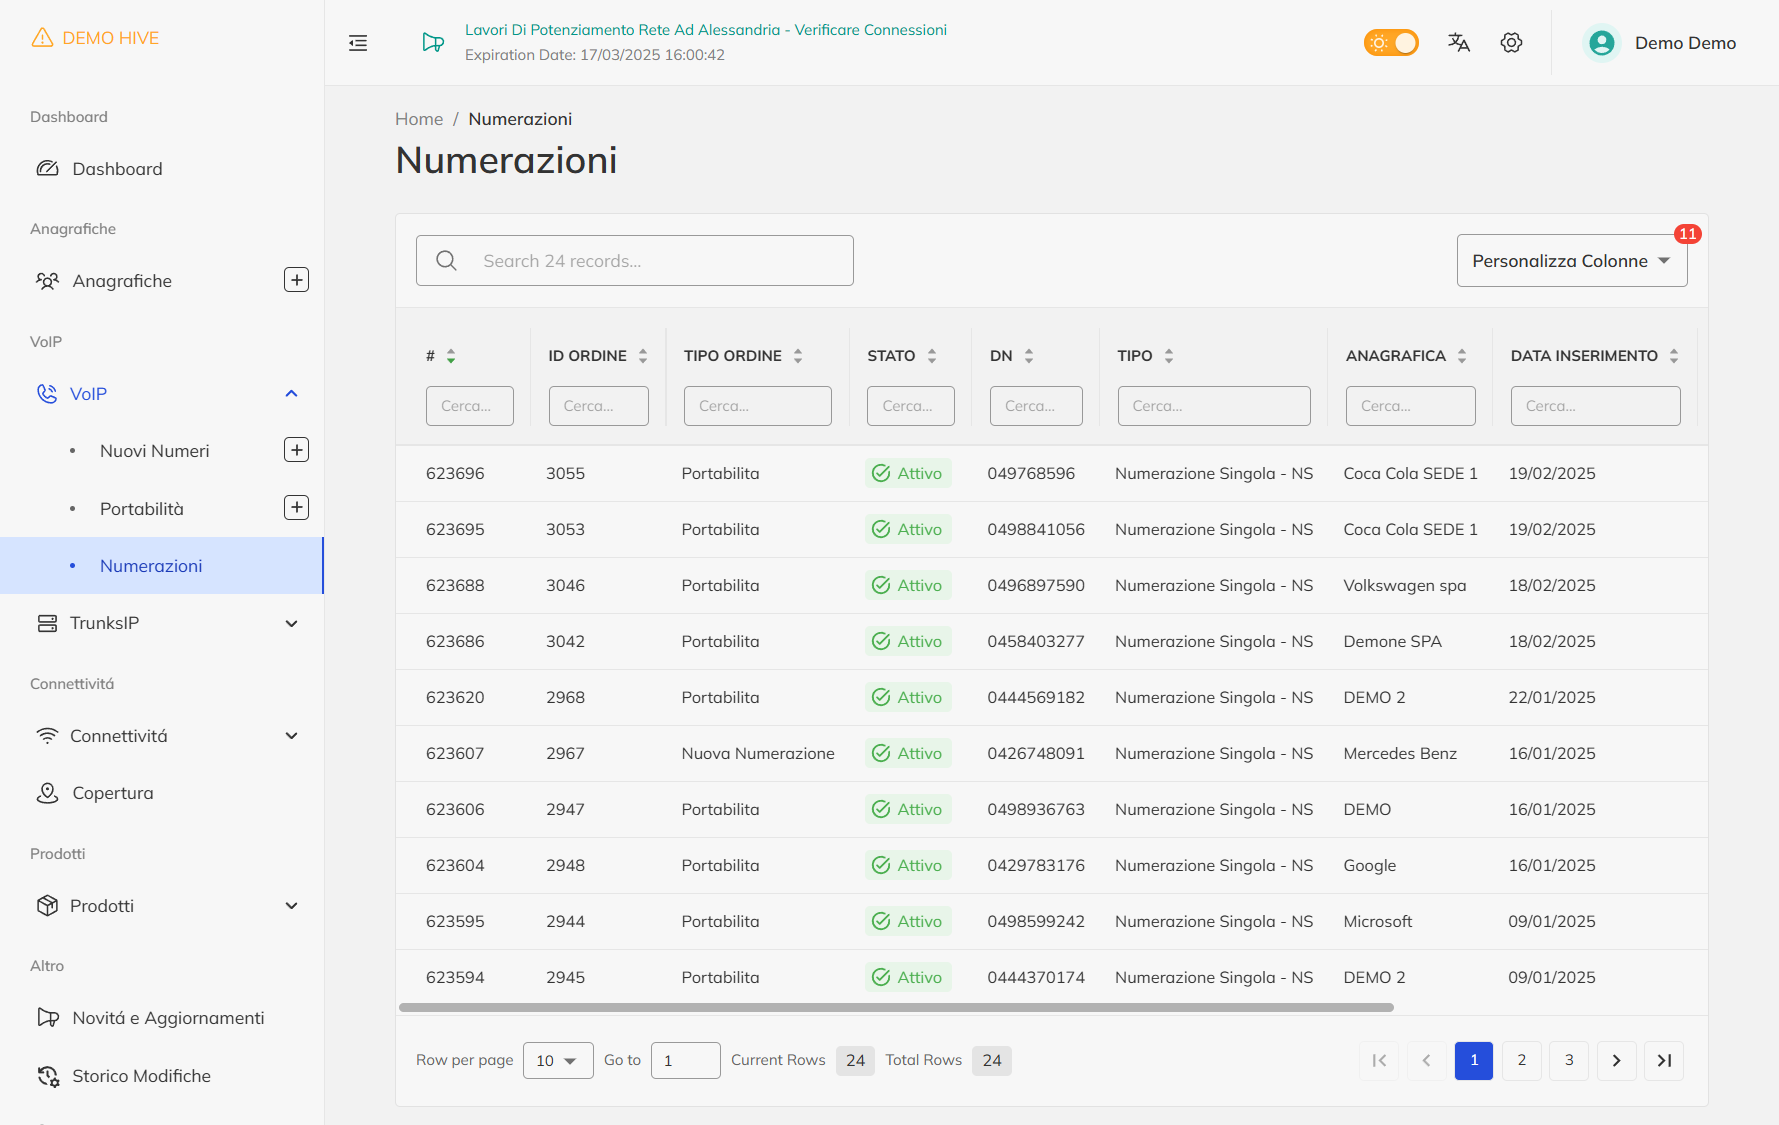Viewport: 1779px width, 1125px height.
Task: Click the Home breadcrumb link
Action: (x=418, y=119)
